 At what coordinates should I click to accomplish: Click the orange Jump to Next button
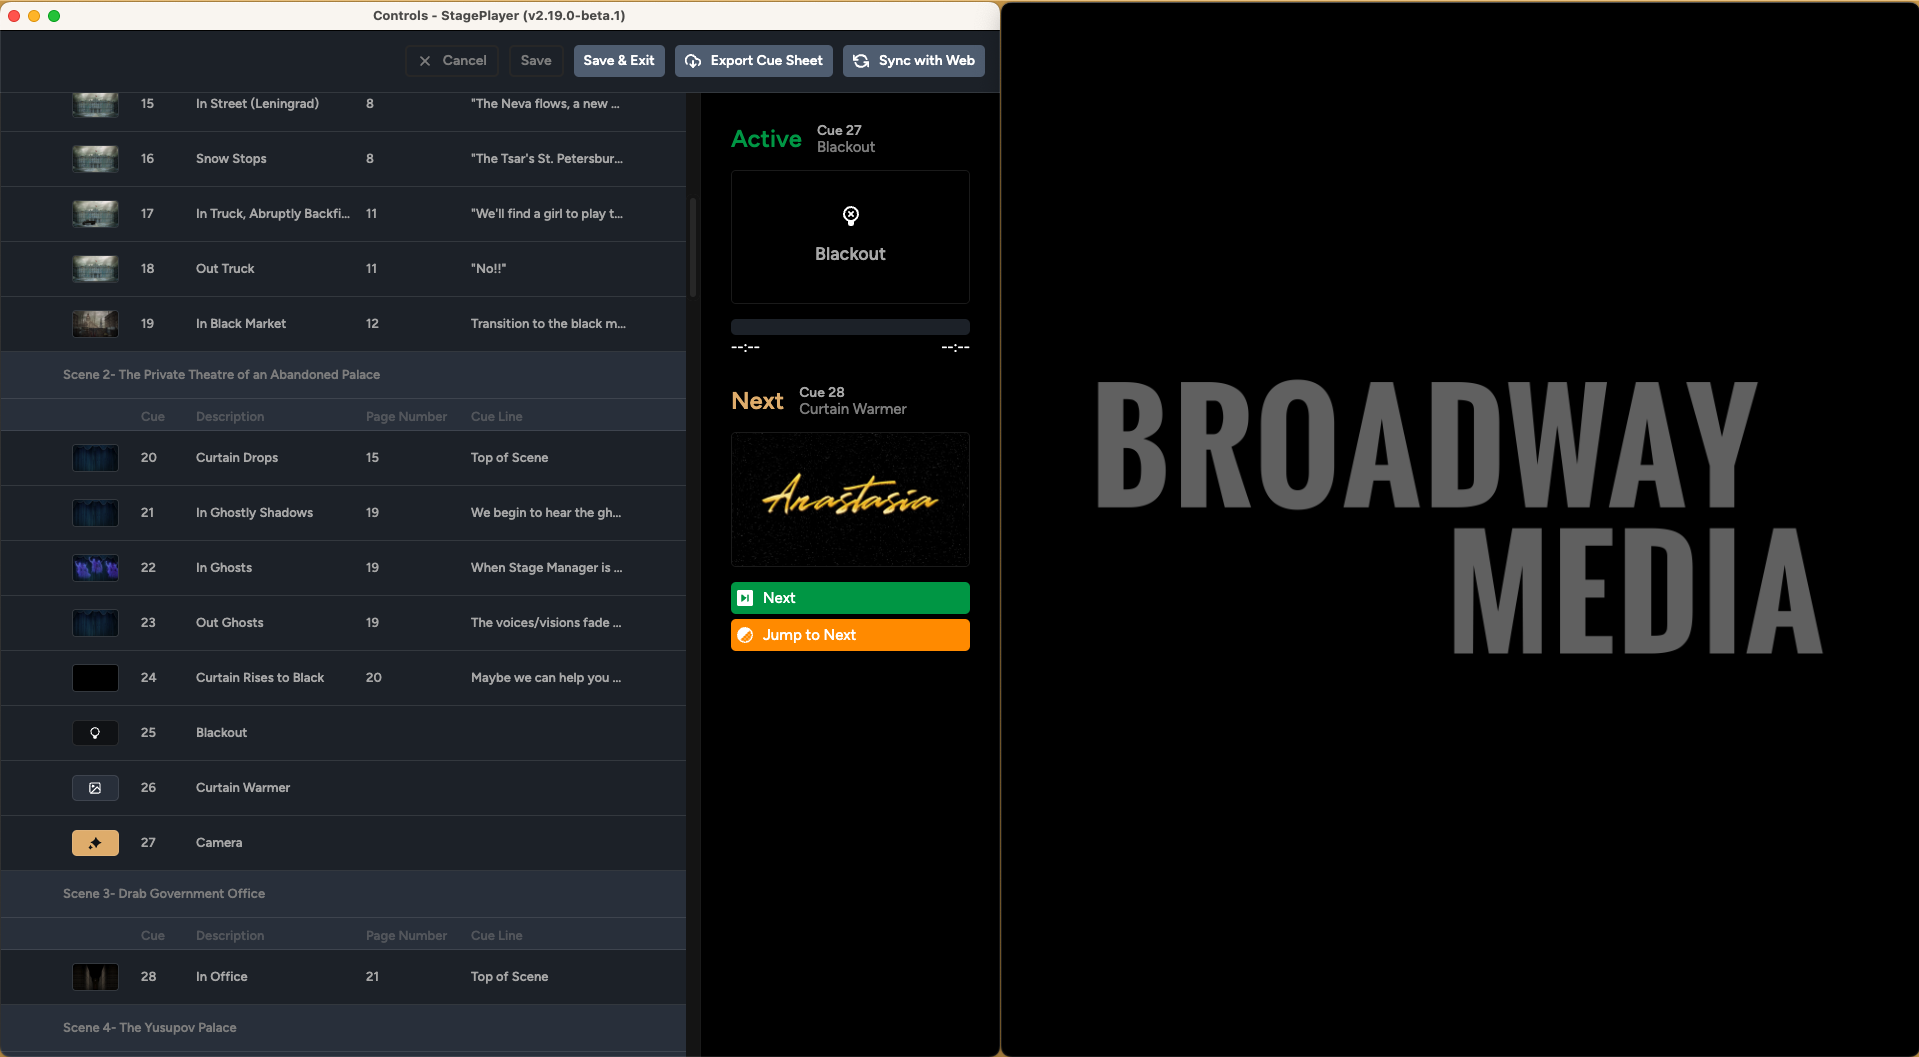(x=850, y=635)
